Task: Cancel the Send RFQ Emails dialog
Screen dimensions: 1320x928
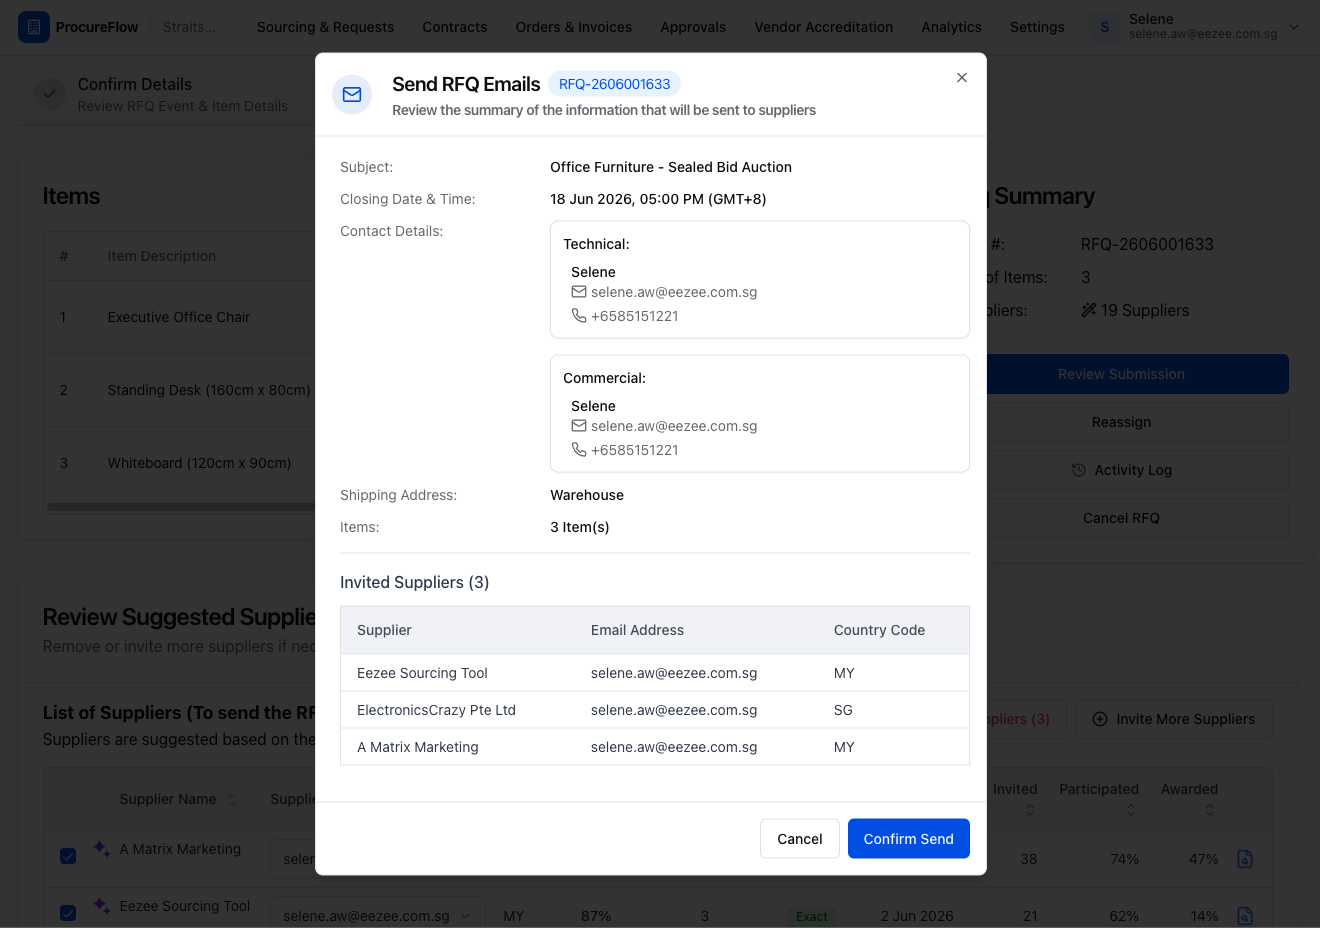Action: click(799, 839)
